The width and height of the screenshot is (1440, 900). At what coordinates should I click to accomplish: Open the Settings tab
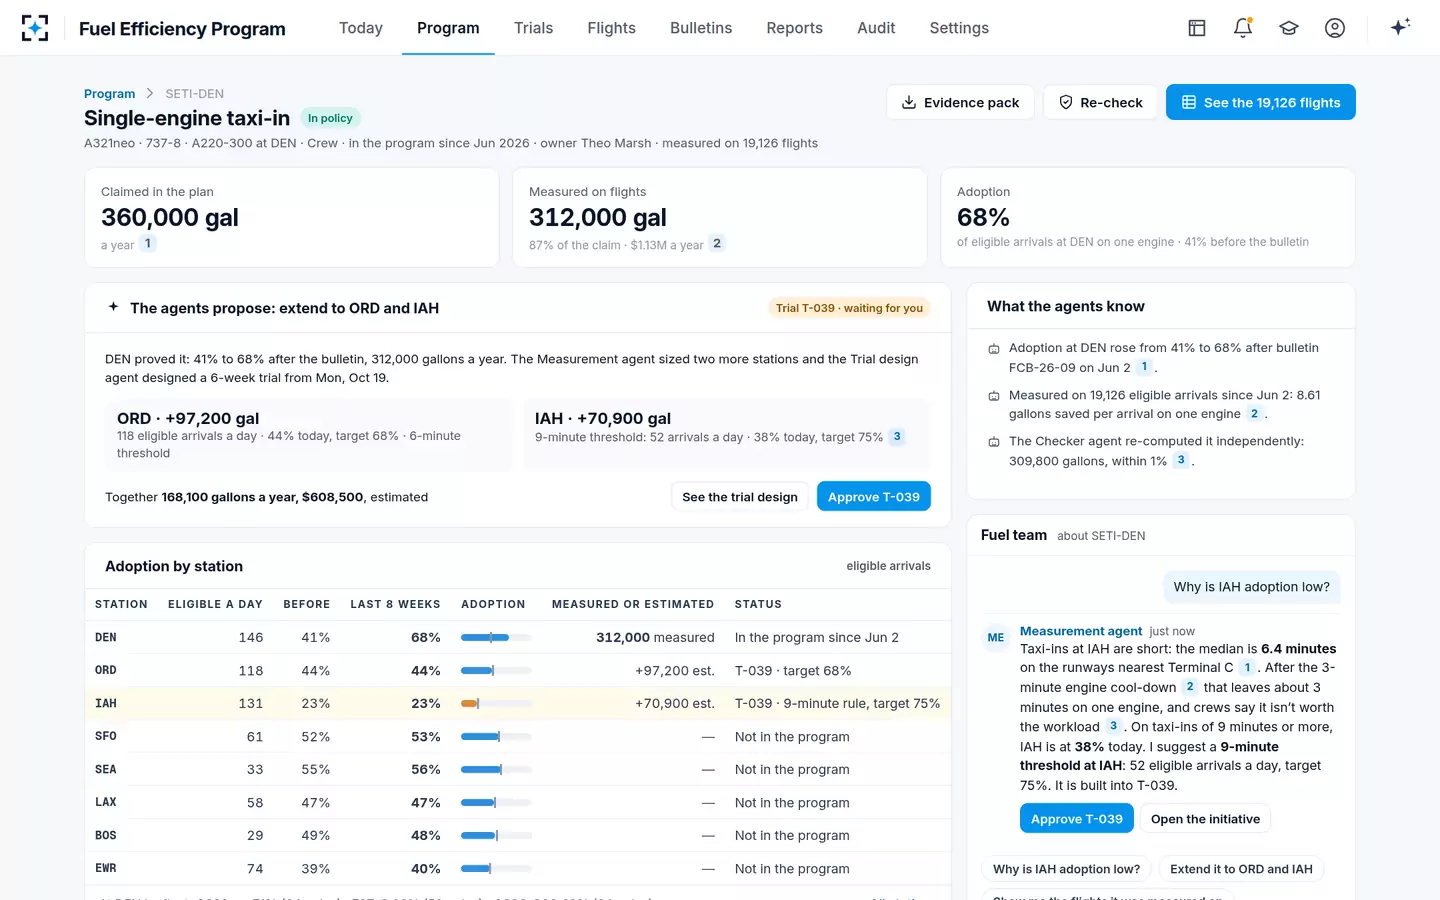click(x=959, y=28)
